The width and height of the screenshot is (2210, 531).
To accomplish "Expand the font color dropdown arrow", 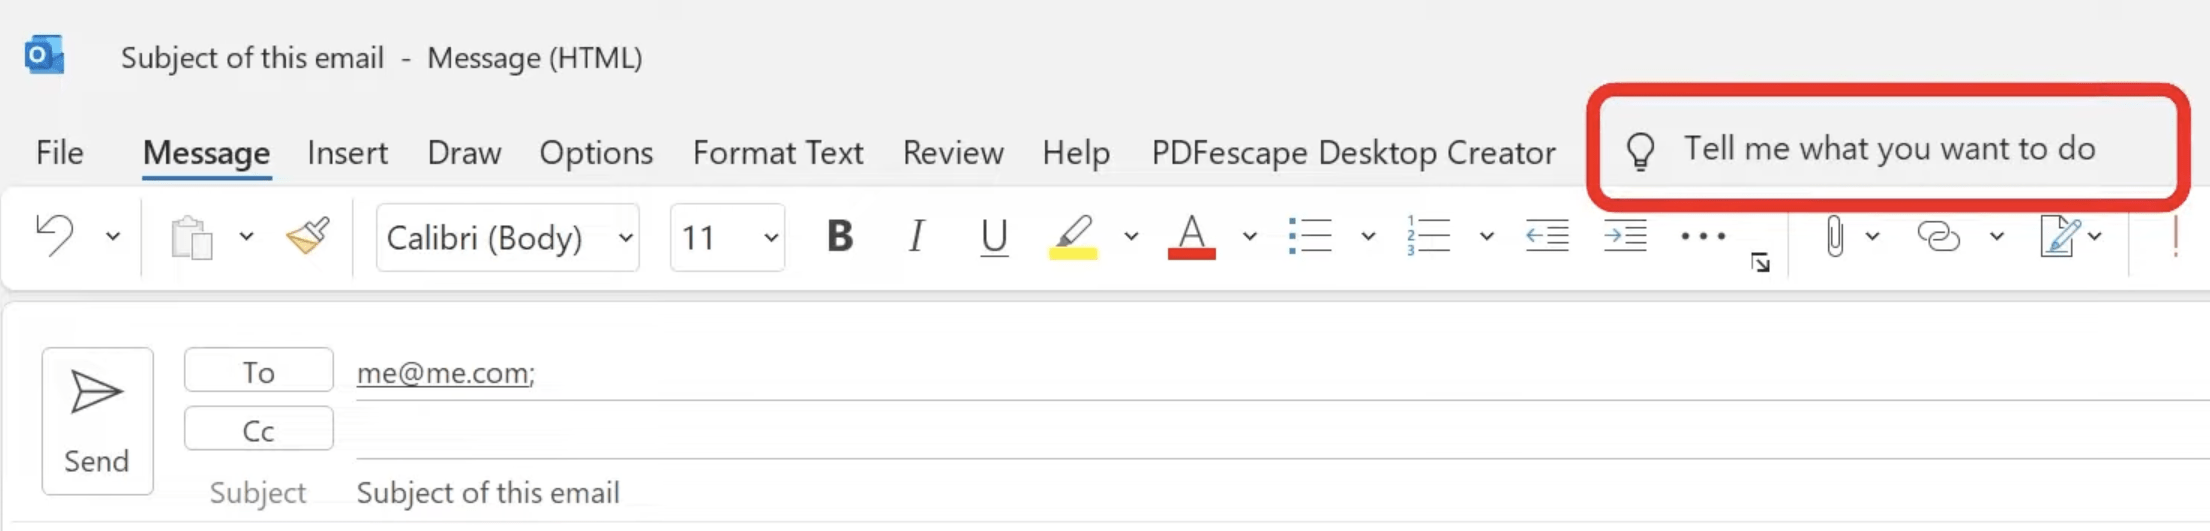I will pos(1250,237).
